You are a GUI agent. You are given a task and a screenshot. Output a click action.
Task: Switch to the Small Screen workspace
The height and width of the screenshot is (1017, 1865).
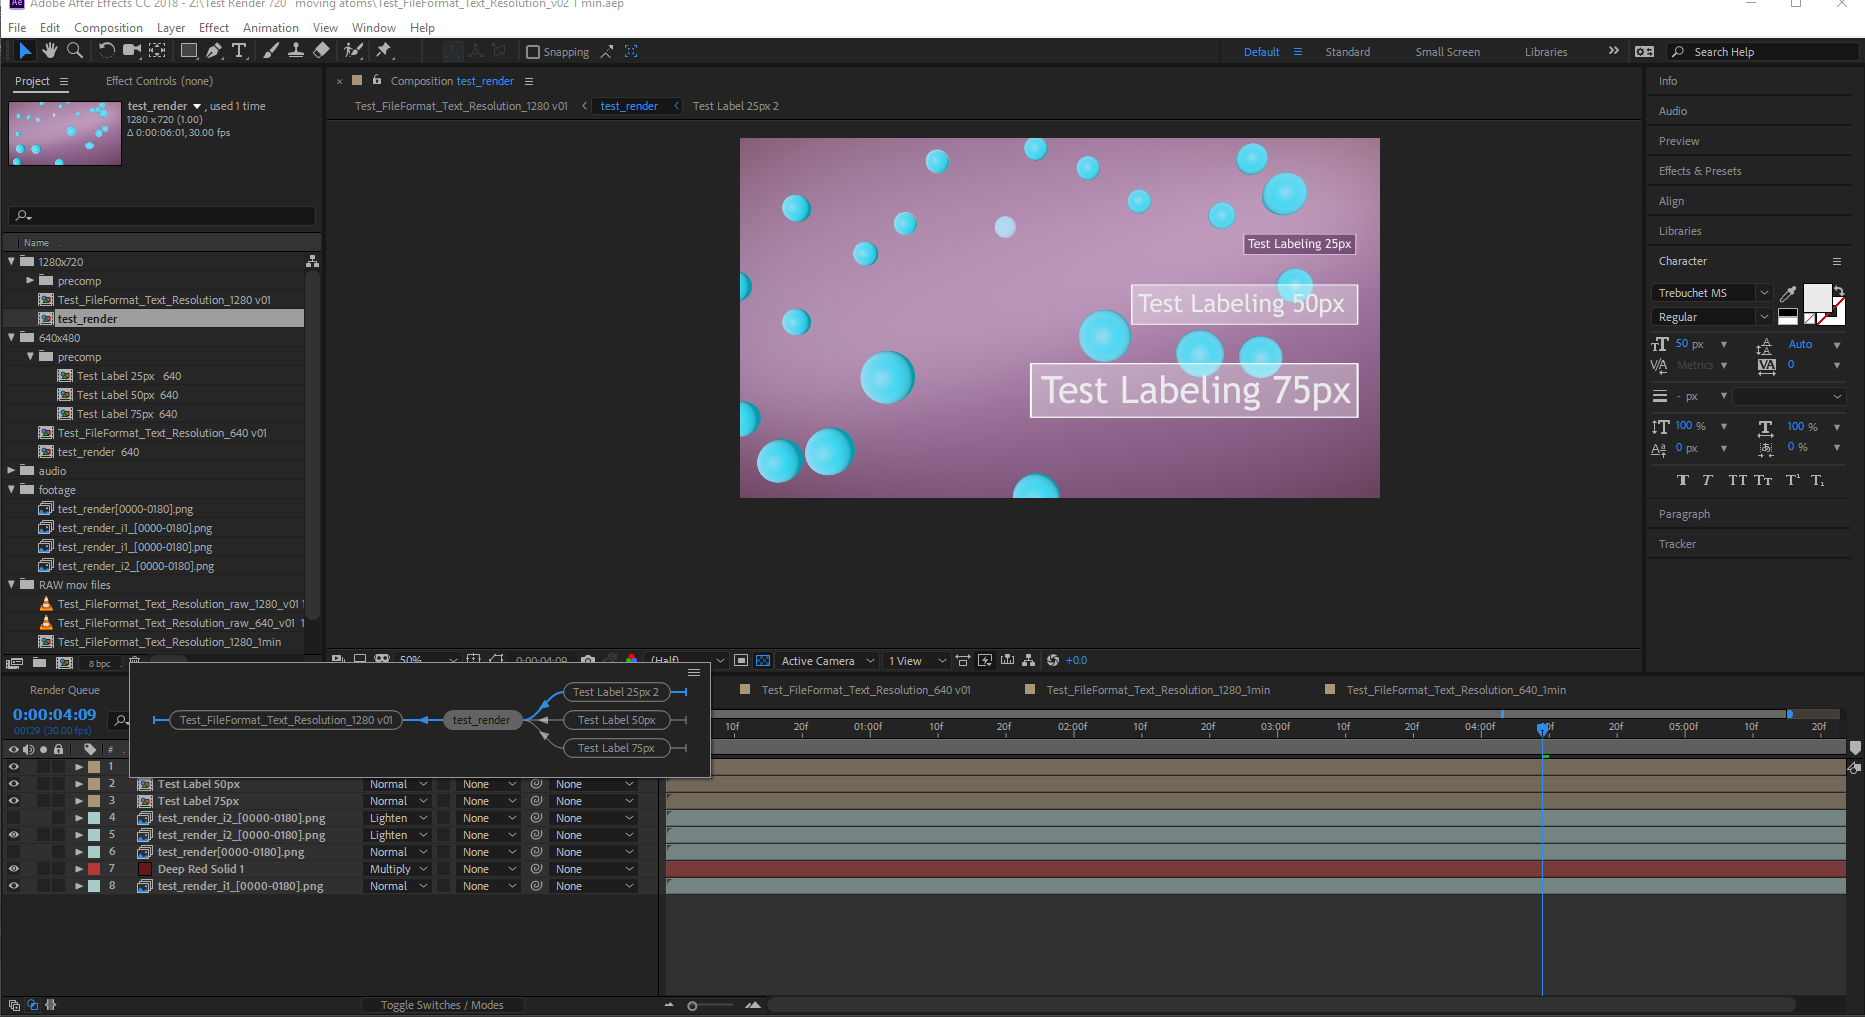coord(1447,52)
